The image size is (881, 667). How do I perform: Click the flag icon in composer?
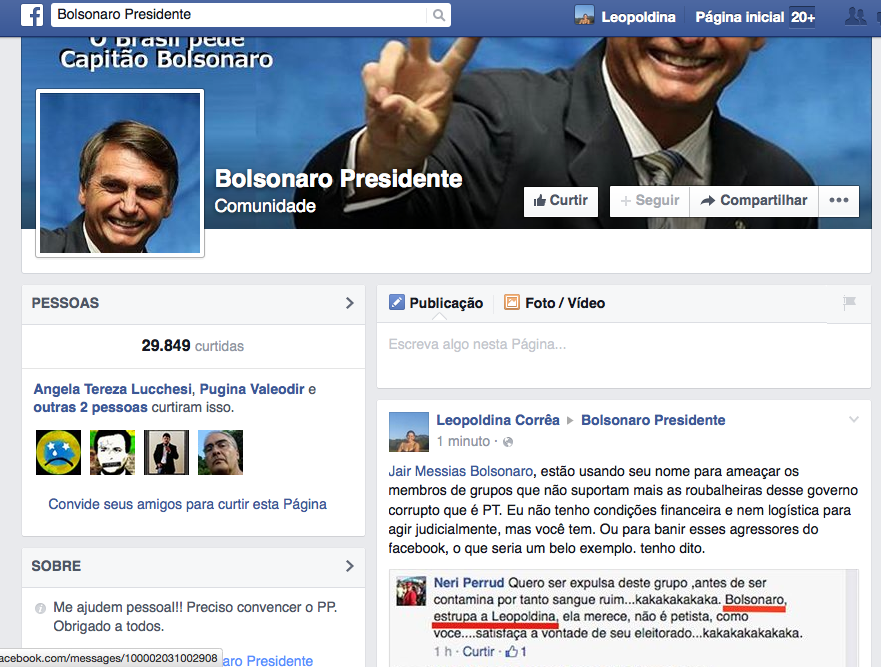tap(849, 303)
